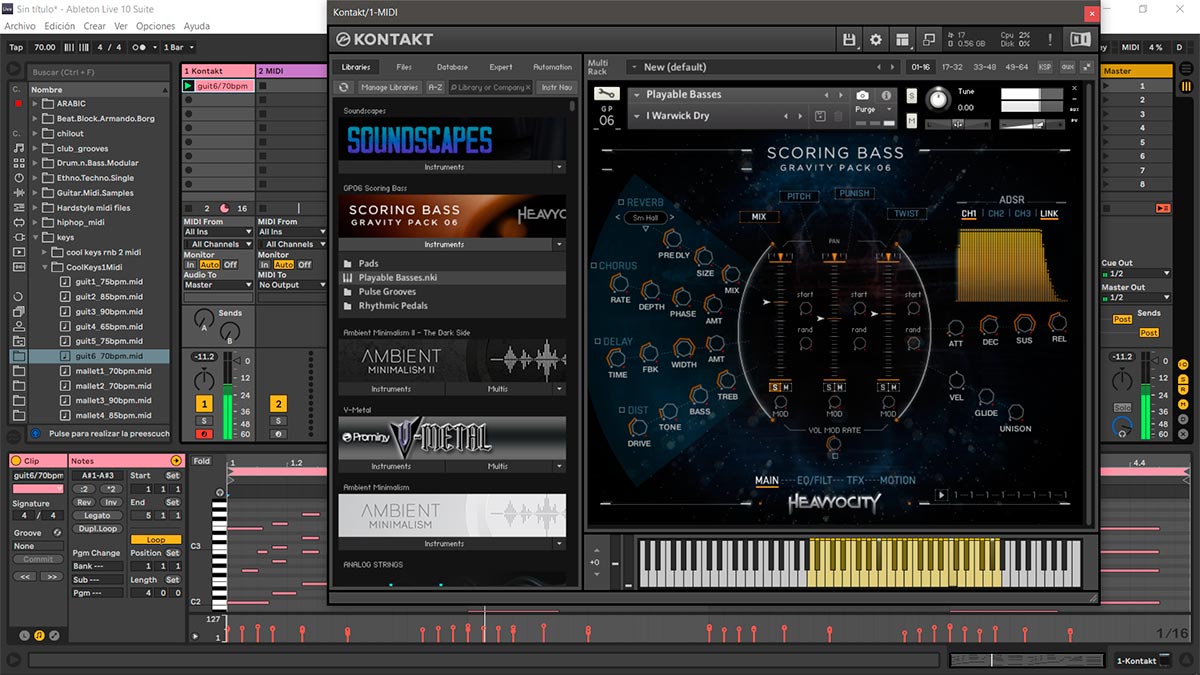Click the Ableton preview headphone icon by the clip piano roll
This screenshot has width=1200, height=675.
point(221,493)
